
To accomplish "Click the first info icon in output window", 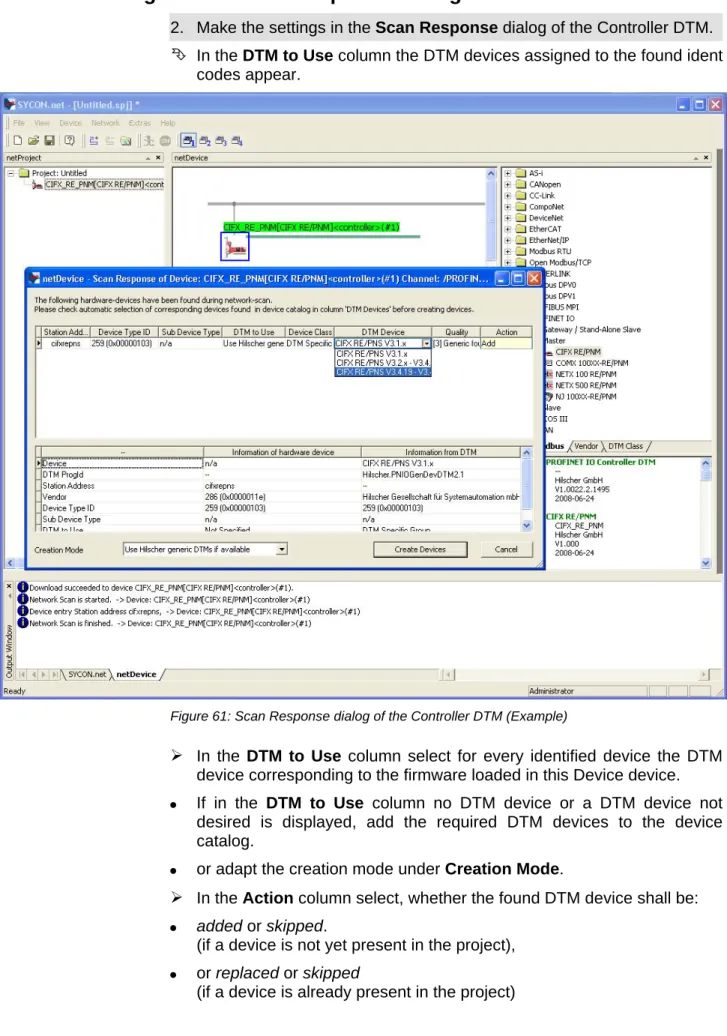I will point(23,587).
